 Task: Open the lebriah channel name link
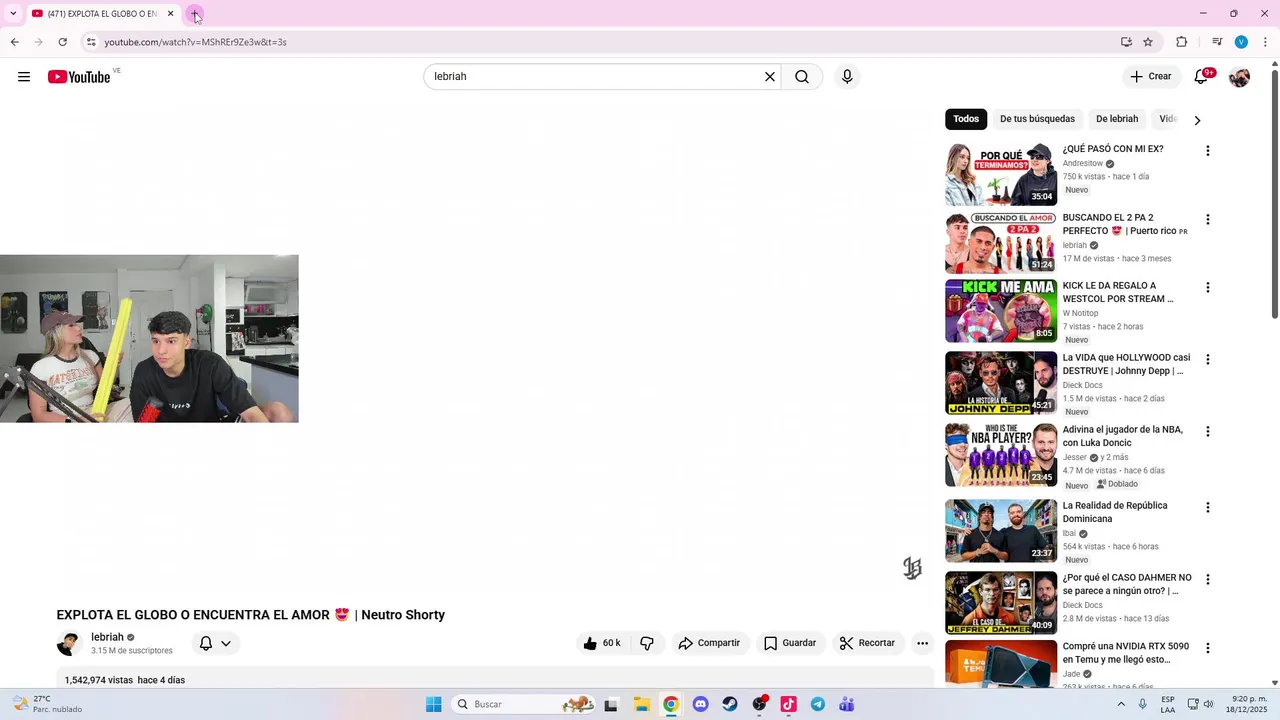tap(107, 637)
